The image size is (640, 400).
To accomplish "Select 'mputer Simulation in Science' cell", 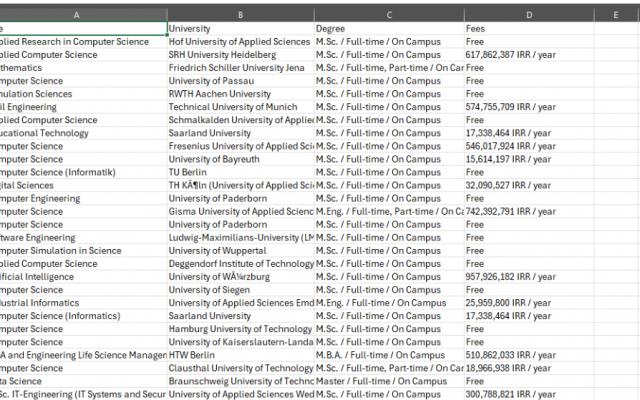I will click(83, 251).
